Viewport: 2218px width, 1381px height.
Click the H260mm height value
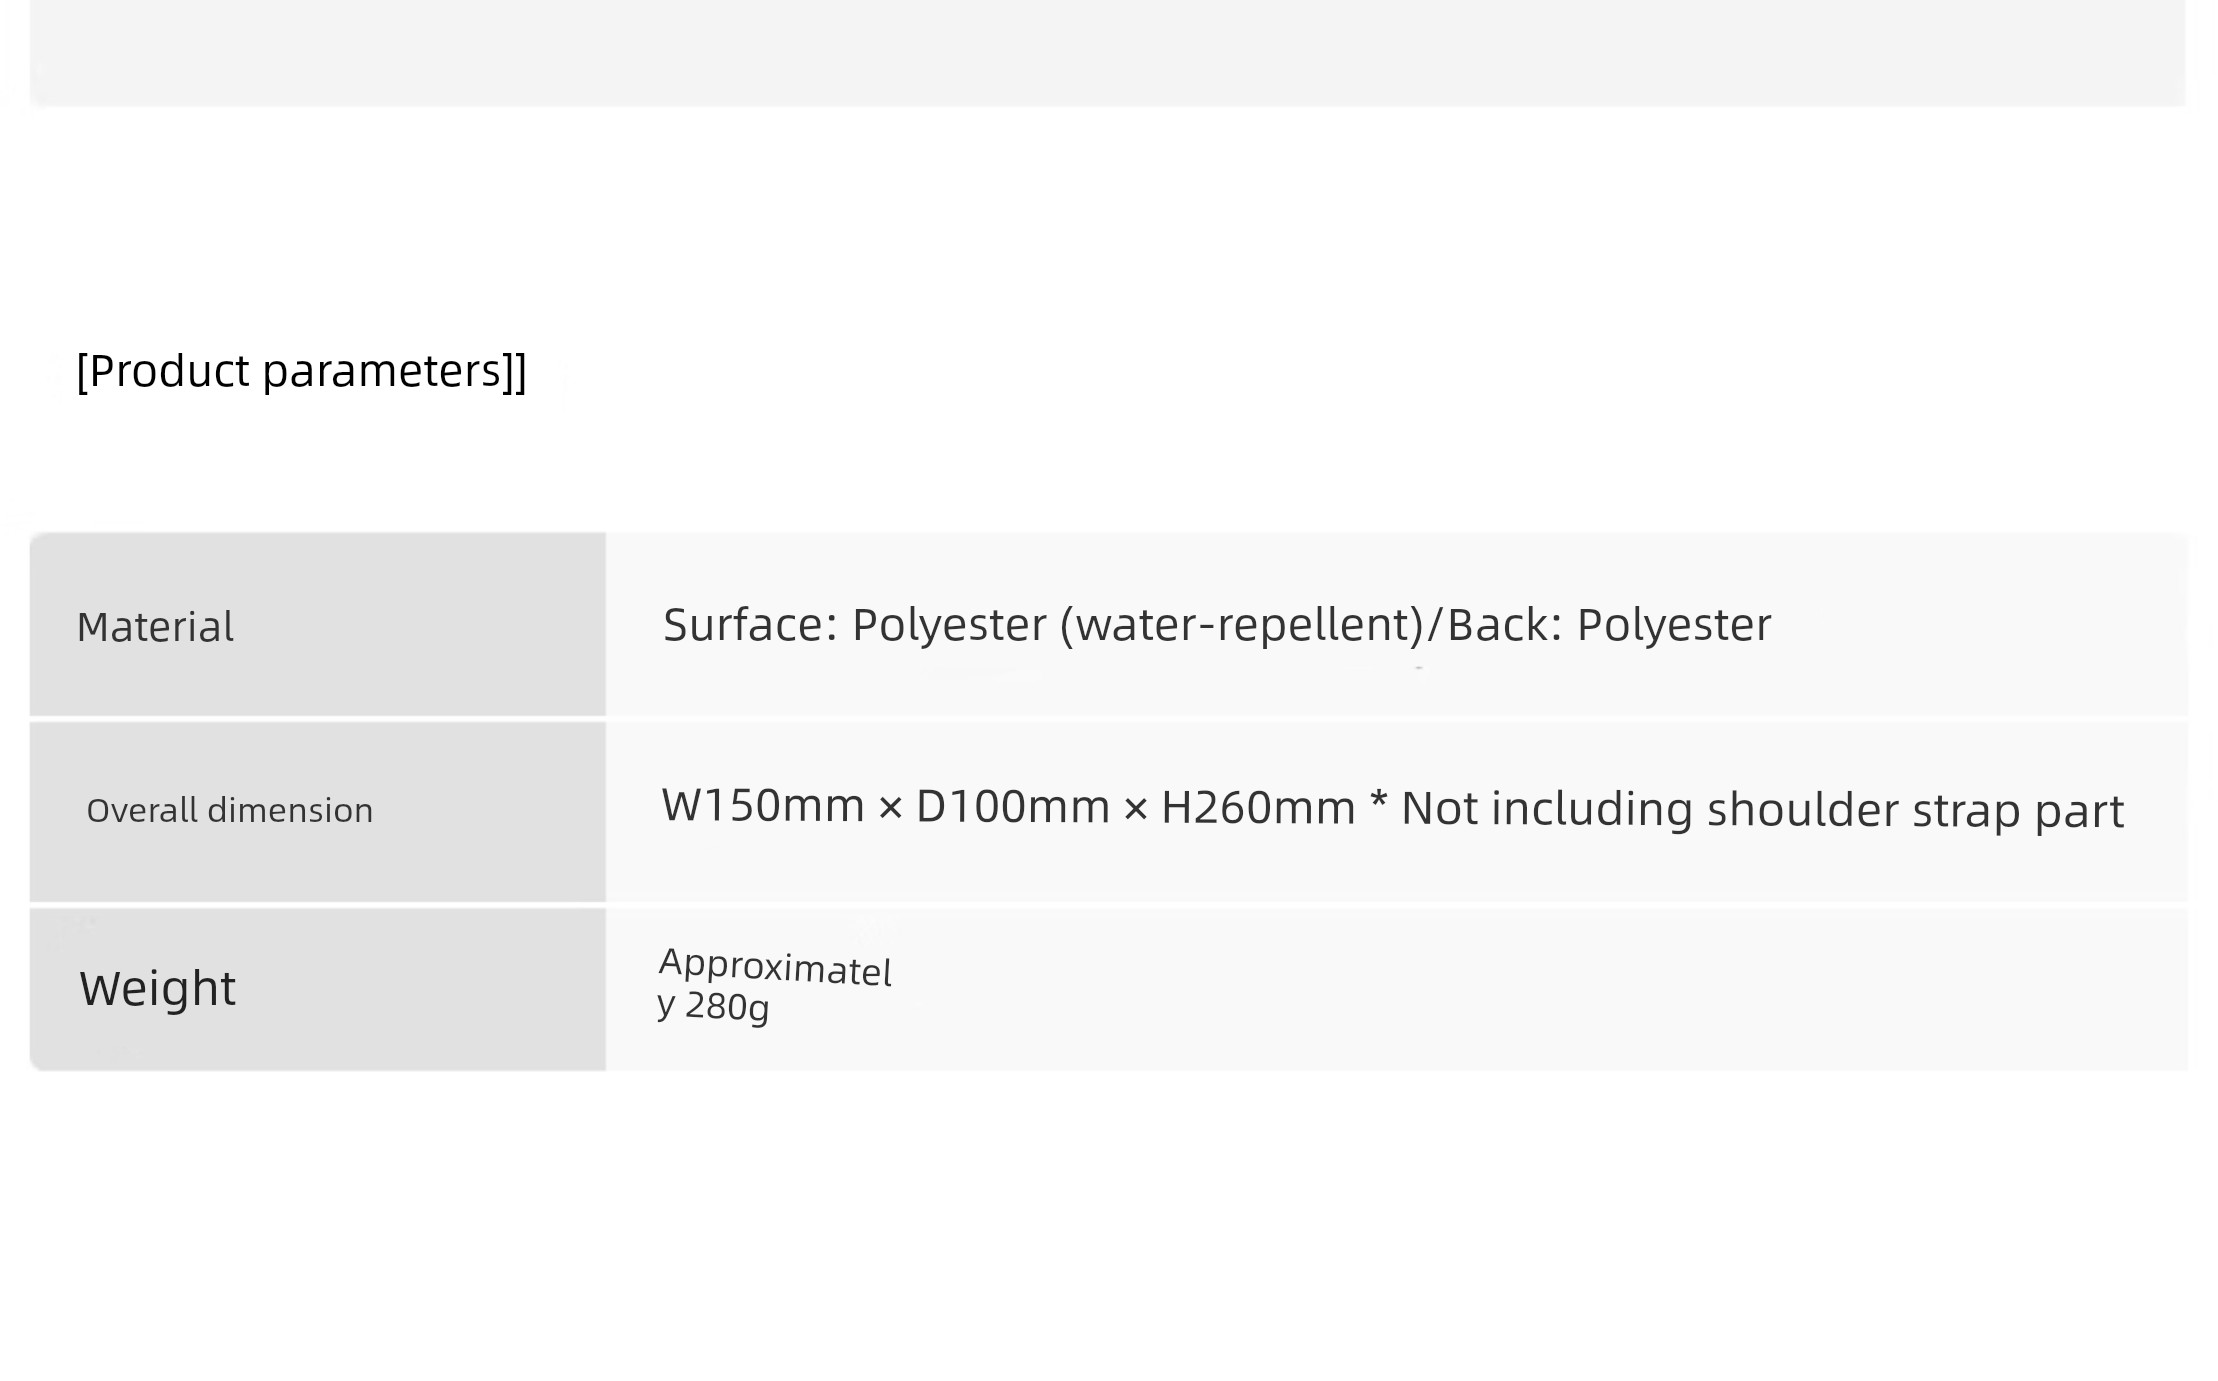[x=1258, y=807]
